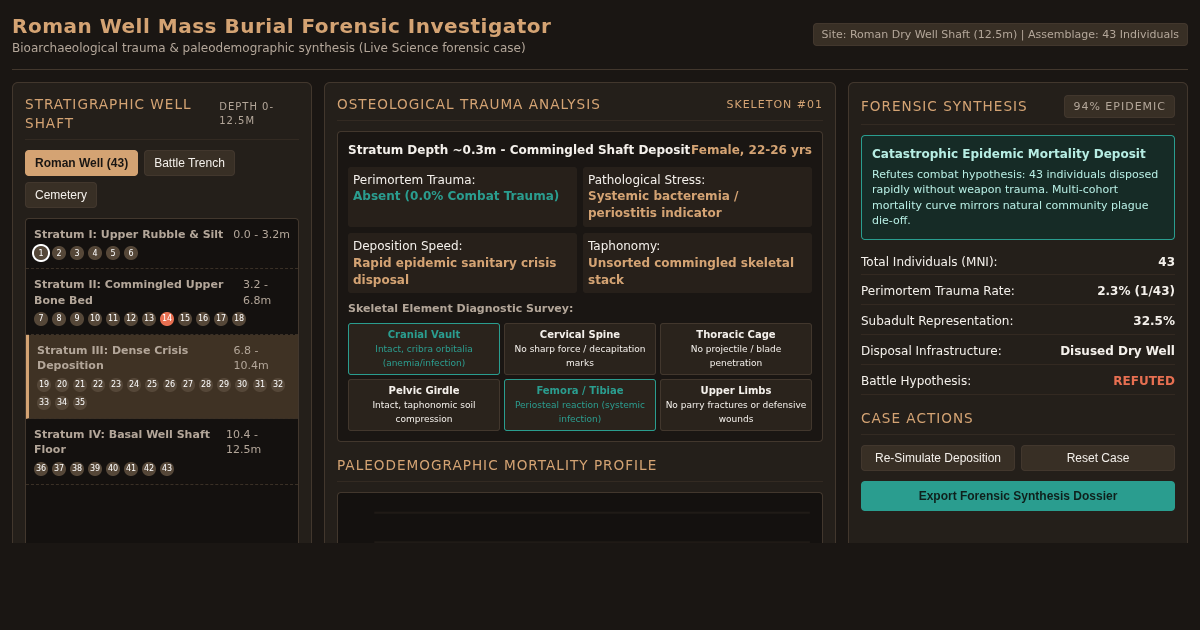
Task: Select skeleton marker 3
Action: 77,253
